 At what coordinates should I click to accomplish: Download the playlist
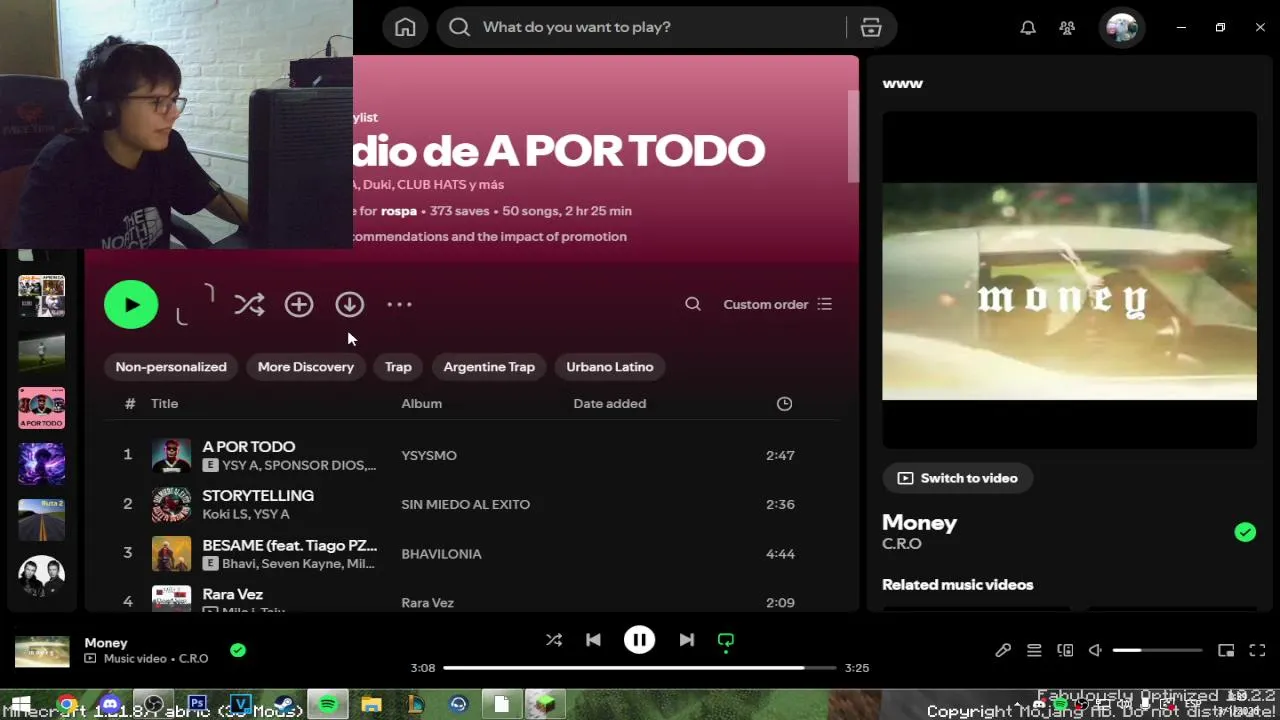pos(349,304)
